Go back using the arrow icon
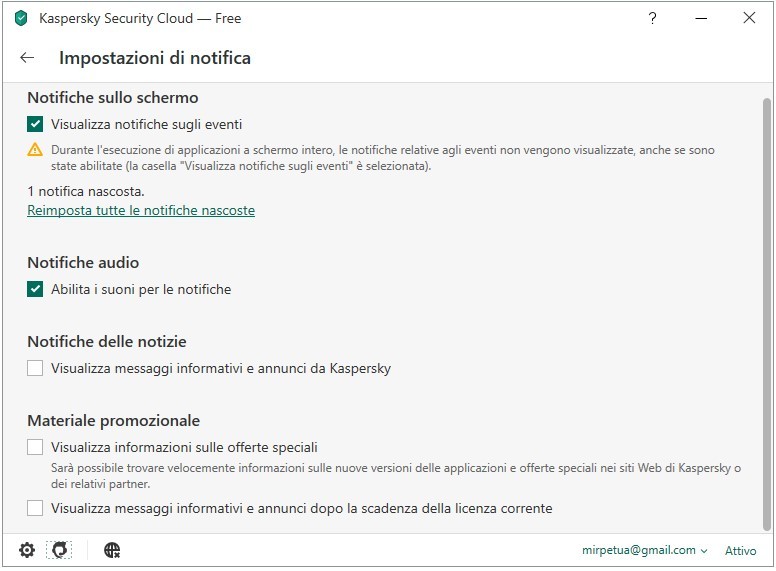This screenshot has height=571, width=776. pos(27,58)
